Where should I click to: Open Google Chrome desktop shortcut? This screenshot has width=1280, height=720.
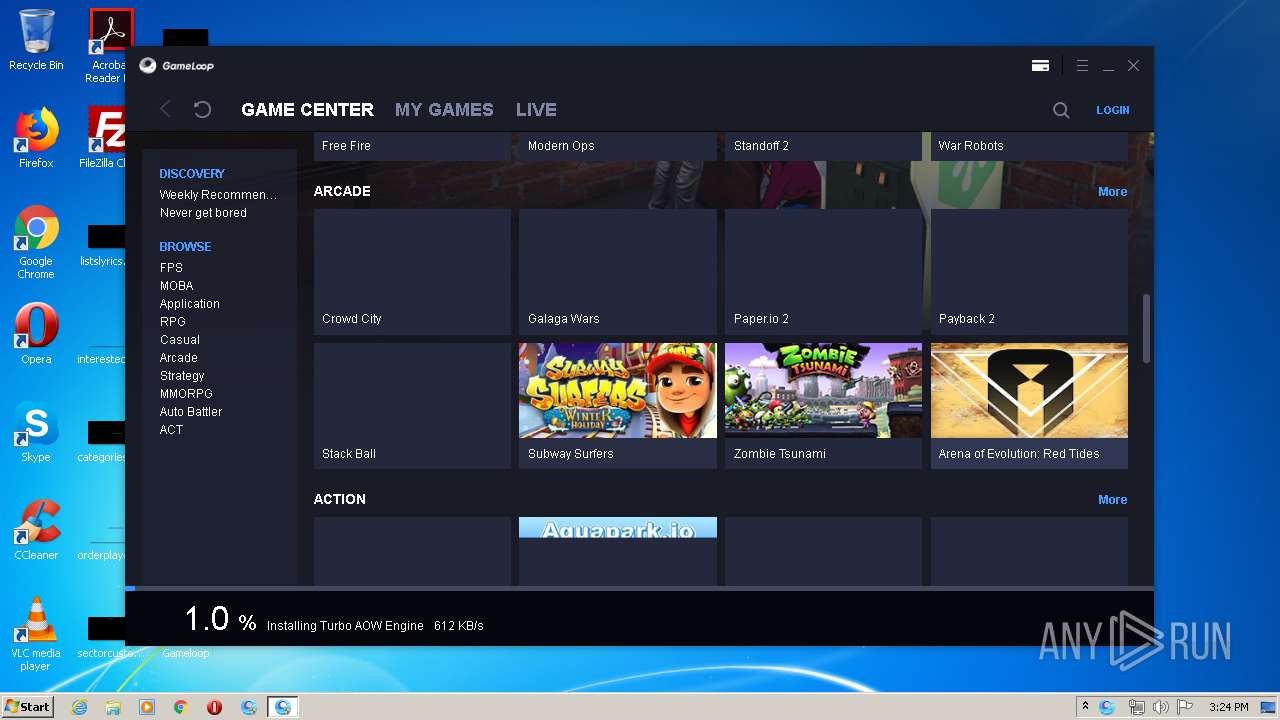tap(36, 242)
